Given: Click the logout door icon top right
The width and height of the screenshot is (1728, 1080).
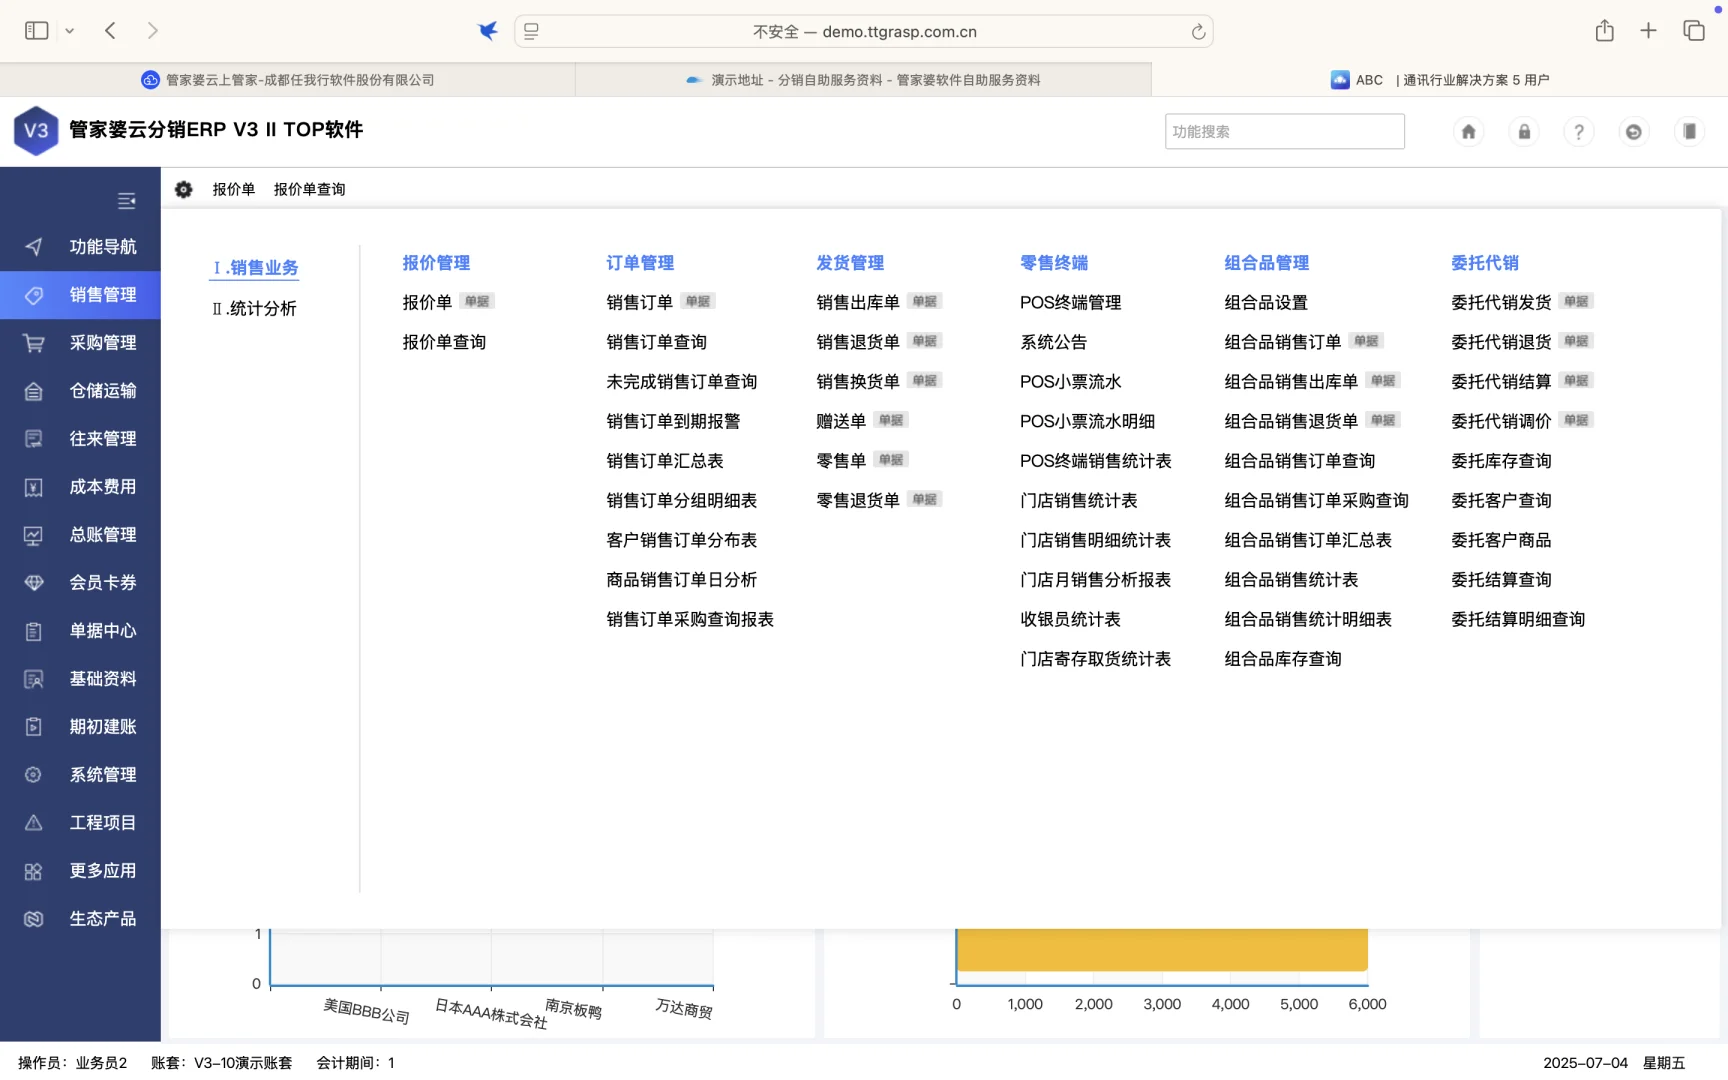Looking at the screenshot, I should (x=1633, y=131).
